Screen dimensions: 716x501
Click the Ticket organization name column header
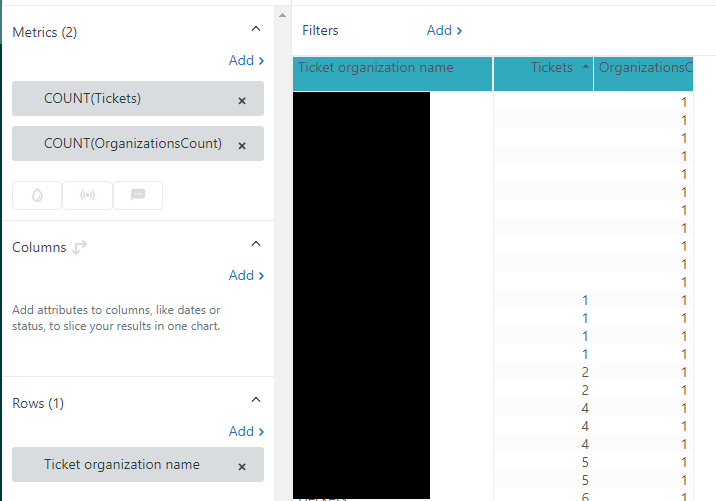(376, 69)
